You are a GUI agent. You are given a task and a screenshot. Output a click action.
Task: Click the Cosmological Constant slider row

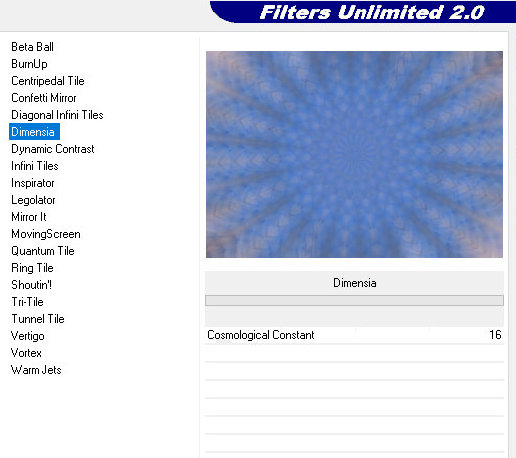click(x=354, y=335)
